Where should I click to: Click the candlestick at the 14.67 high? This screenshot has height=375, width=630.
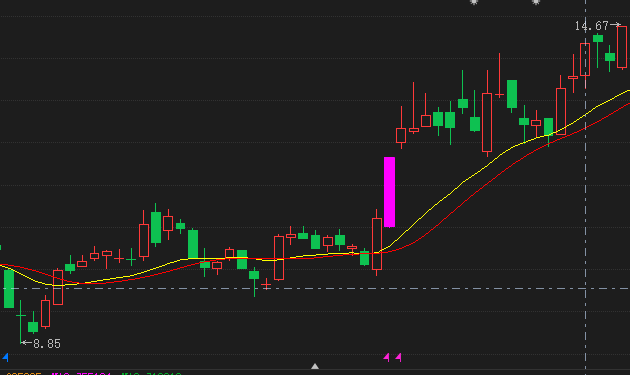(x=622, y=47)
